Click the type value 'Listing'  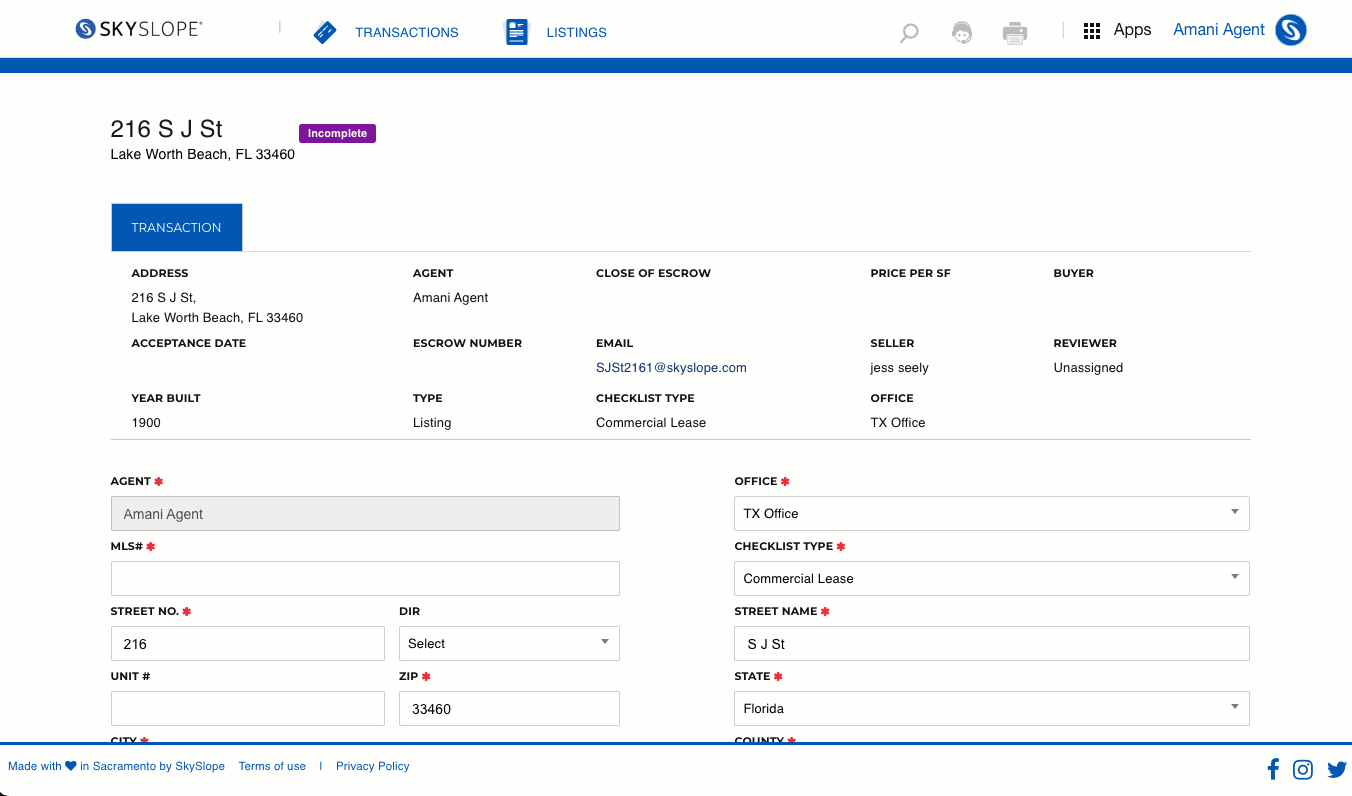point(432,422)
